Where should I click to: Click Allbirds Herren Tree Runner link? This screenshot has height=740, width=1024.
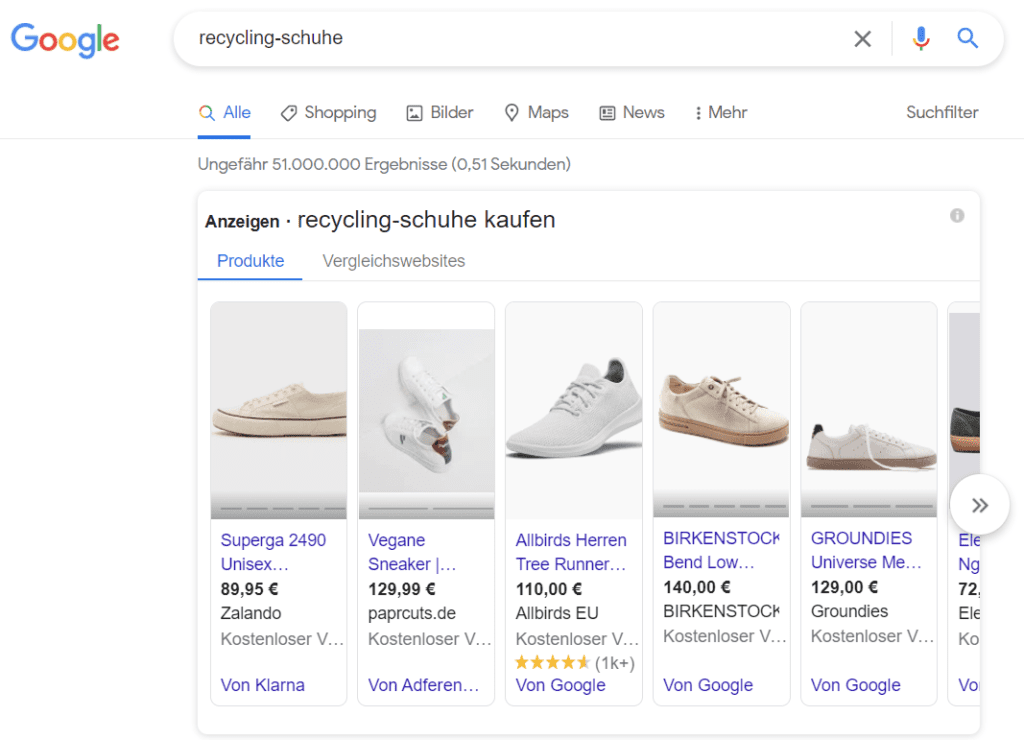point(571,552)
